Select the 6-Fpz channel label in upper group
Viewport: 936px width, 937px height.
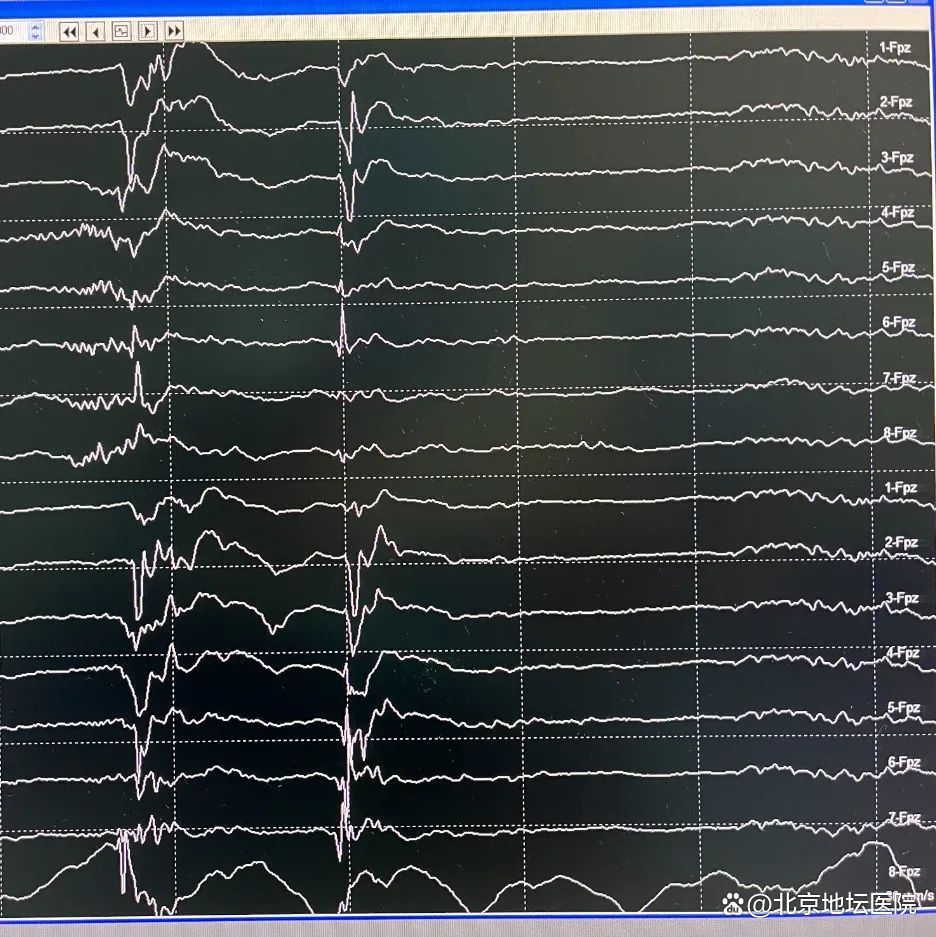(x=897, y=323)
